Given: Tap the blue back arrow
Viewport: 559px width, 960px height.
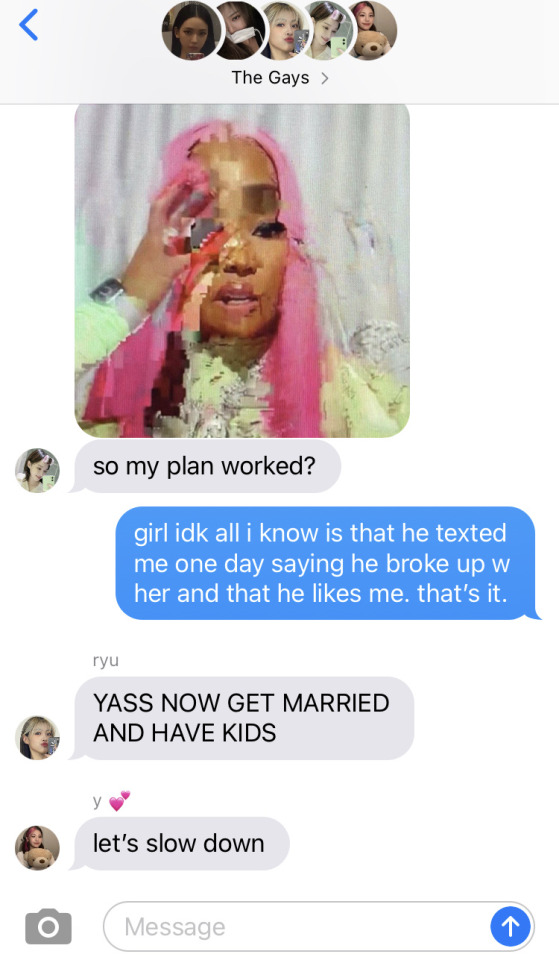Looking at the screenshot, I should 29,25.
